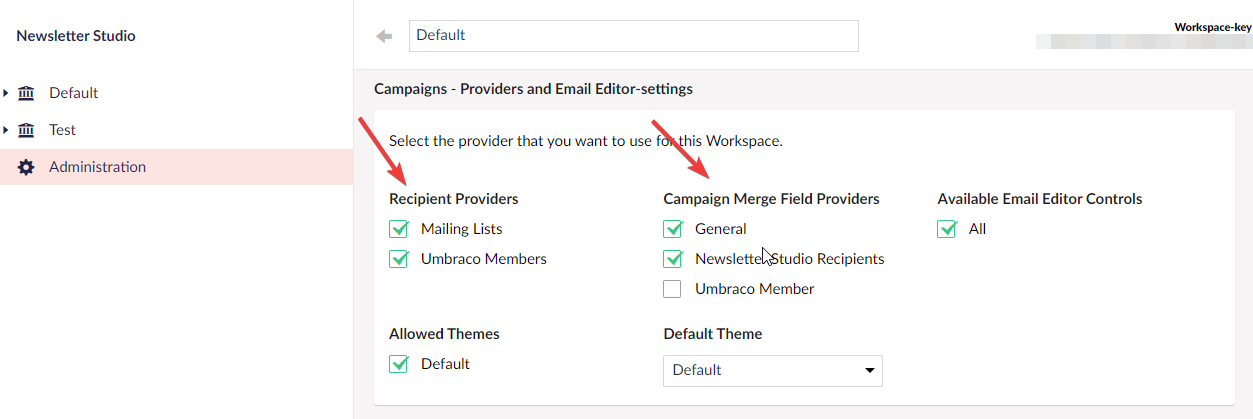Viewport: 1253px width, 419px height.
Task: Toggle the Default allowed theme checkbox
Action: coord(399,364)
